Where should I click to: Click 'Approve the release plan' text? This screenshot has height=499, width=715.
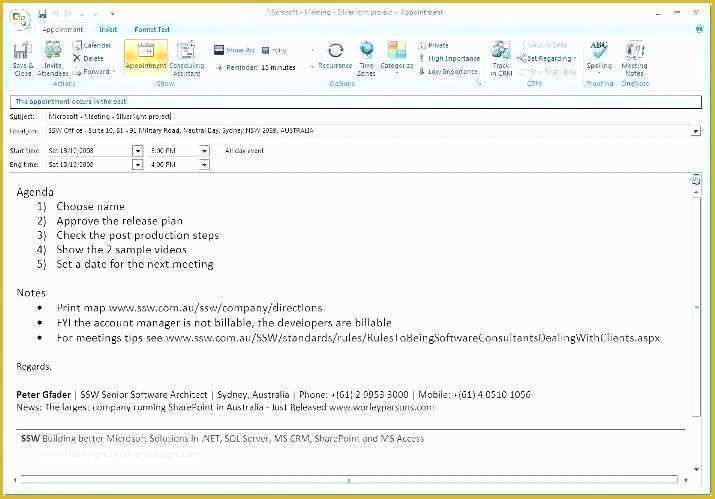(119, 221)
